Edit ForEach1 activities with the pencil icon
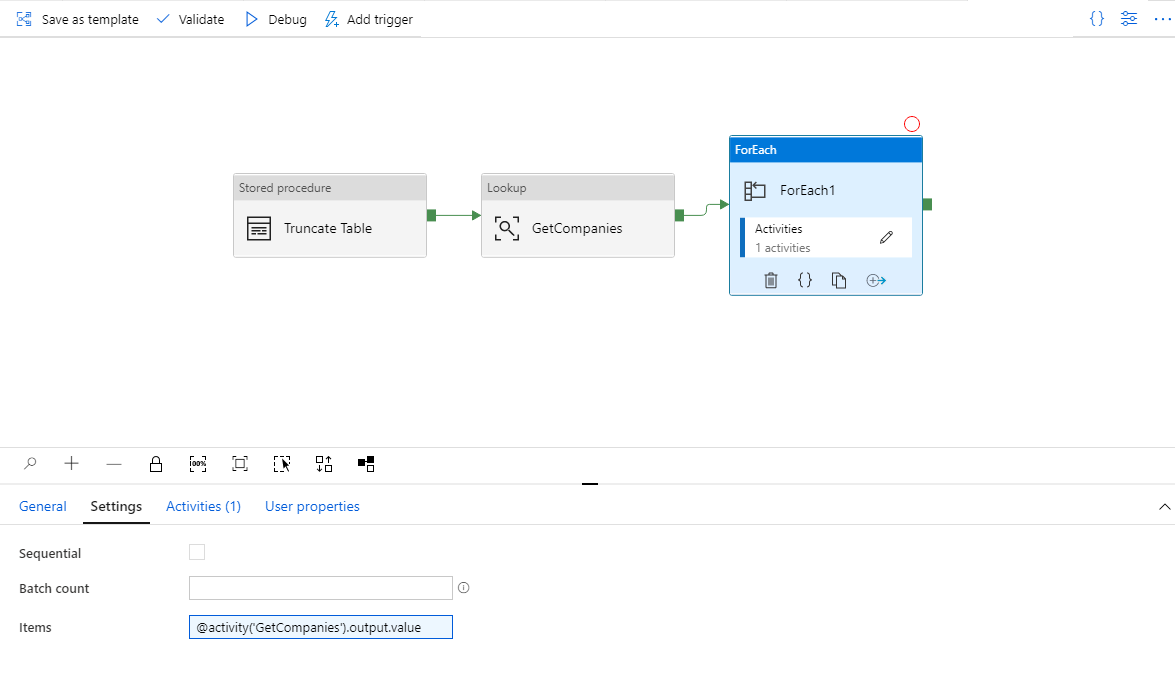 click(885, 237)
